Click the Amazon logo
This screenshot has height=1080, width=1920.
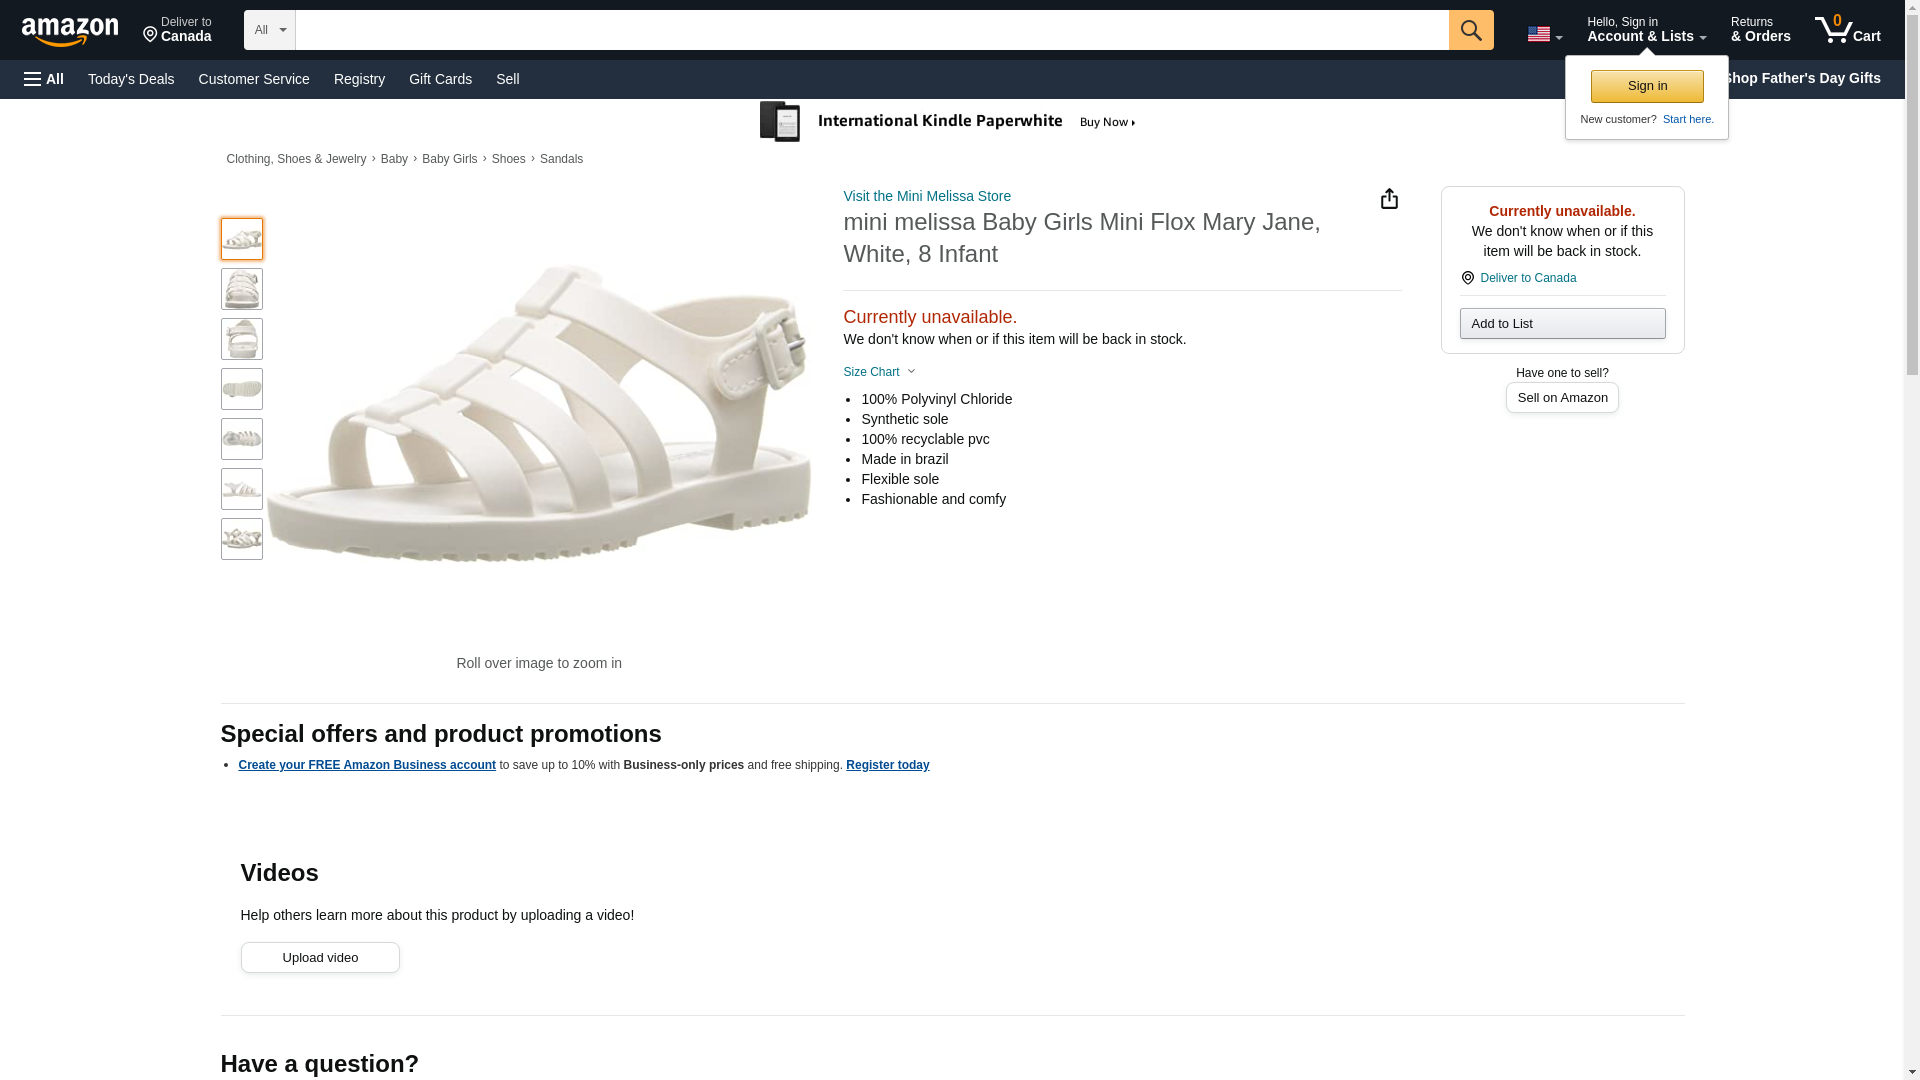70,31
